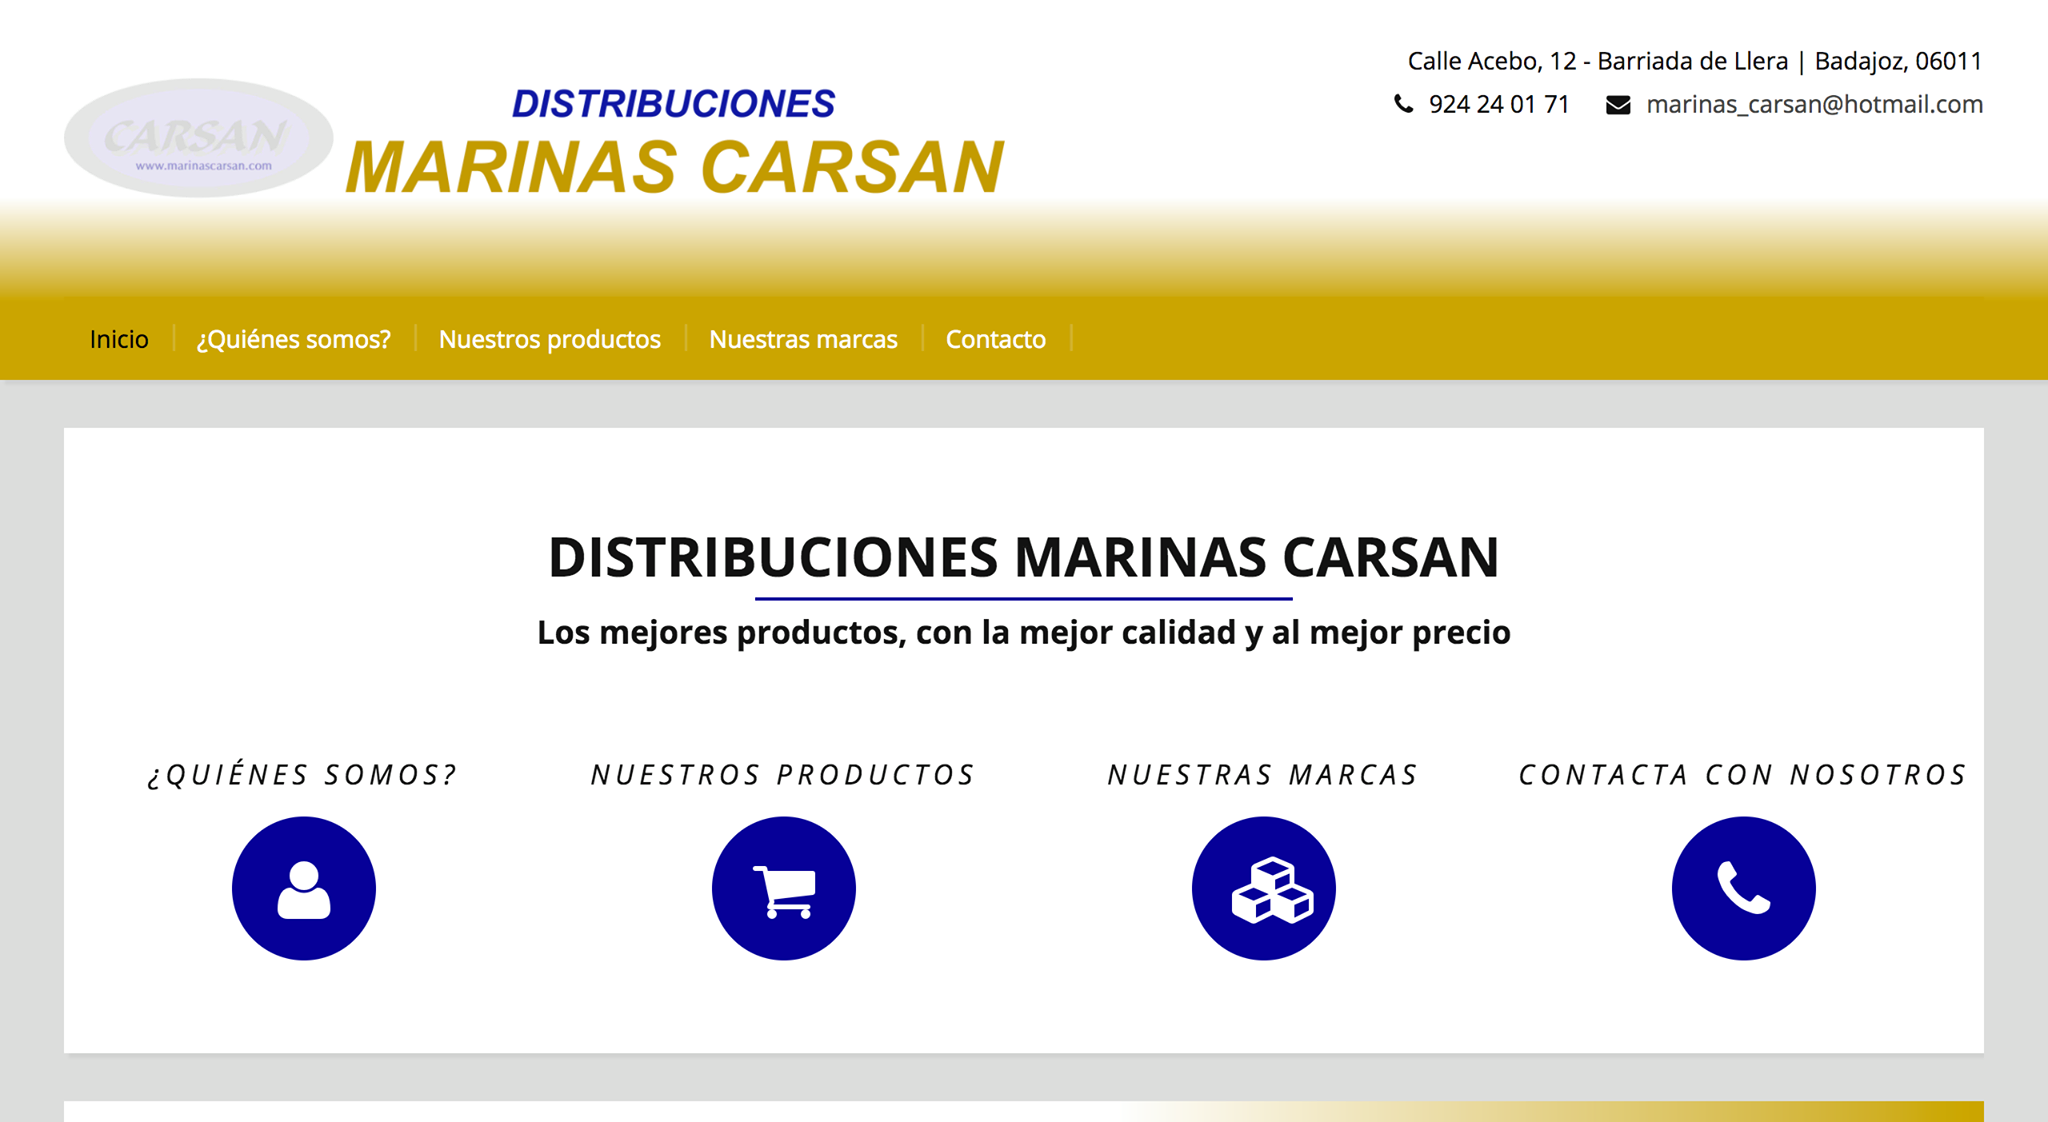Click the blue phone contact icon
The width and height of the screenshot is (2048, 1122).
click(1743, 888)
